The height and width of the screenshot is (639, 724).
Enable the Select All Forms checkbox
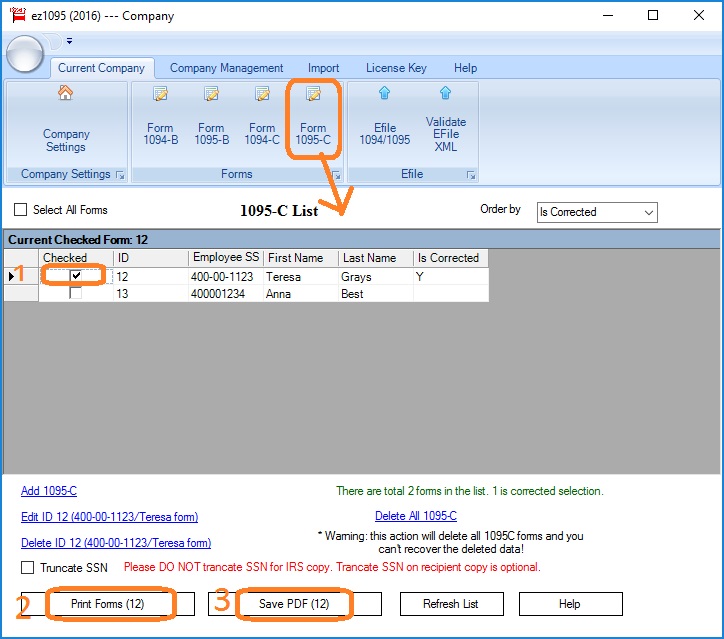20,210
